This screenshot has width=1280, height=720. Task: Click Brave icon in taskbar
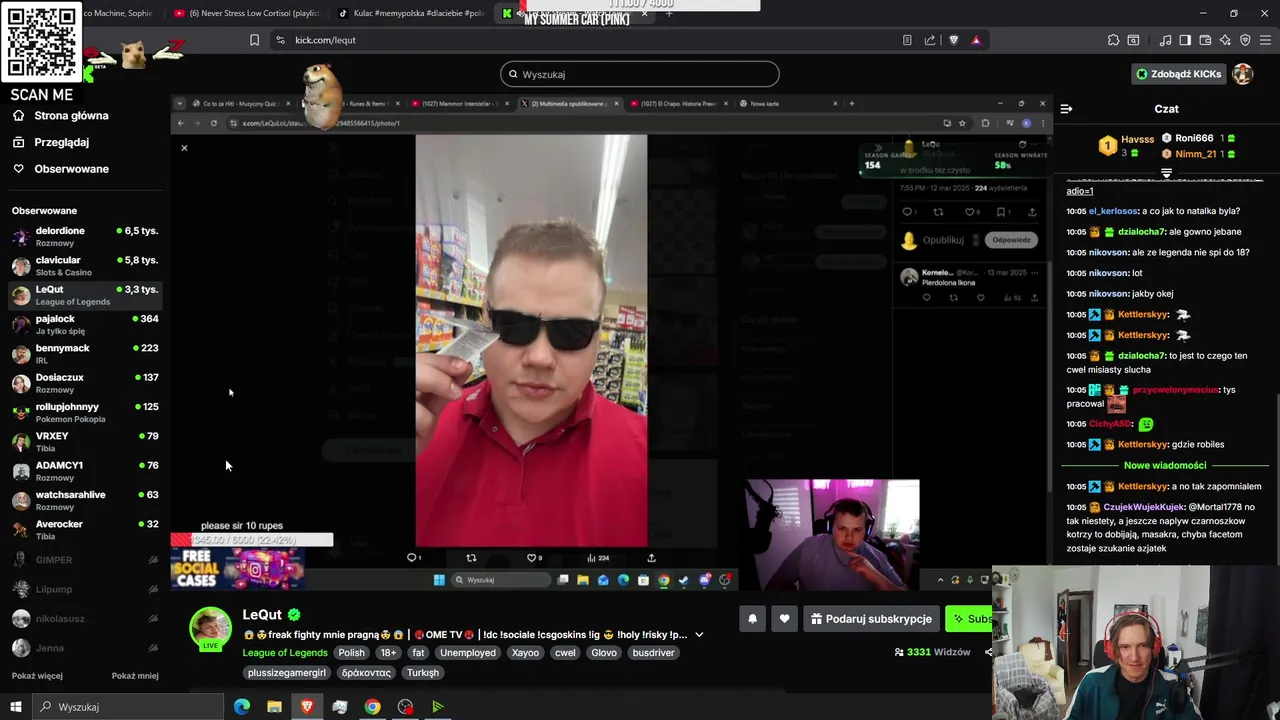click(307, 707)
